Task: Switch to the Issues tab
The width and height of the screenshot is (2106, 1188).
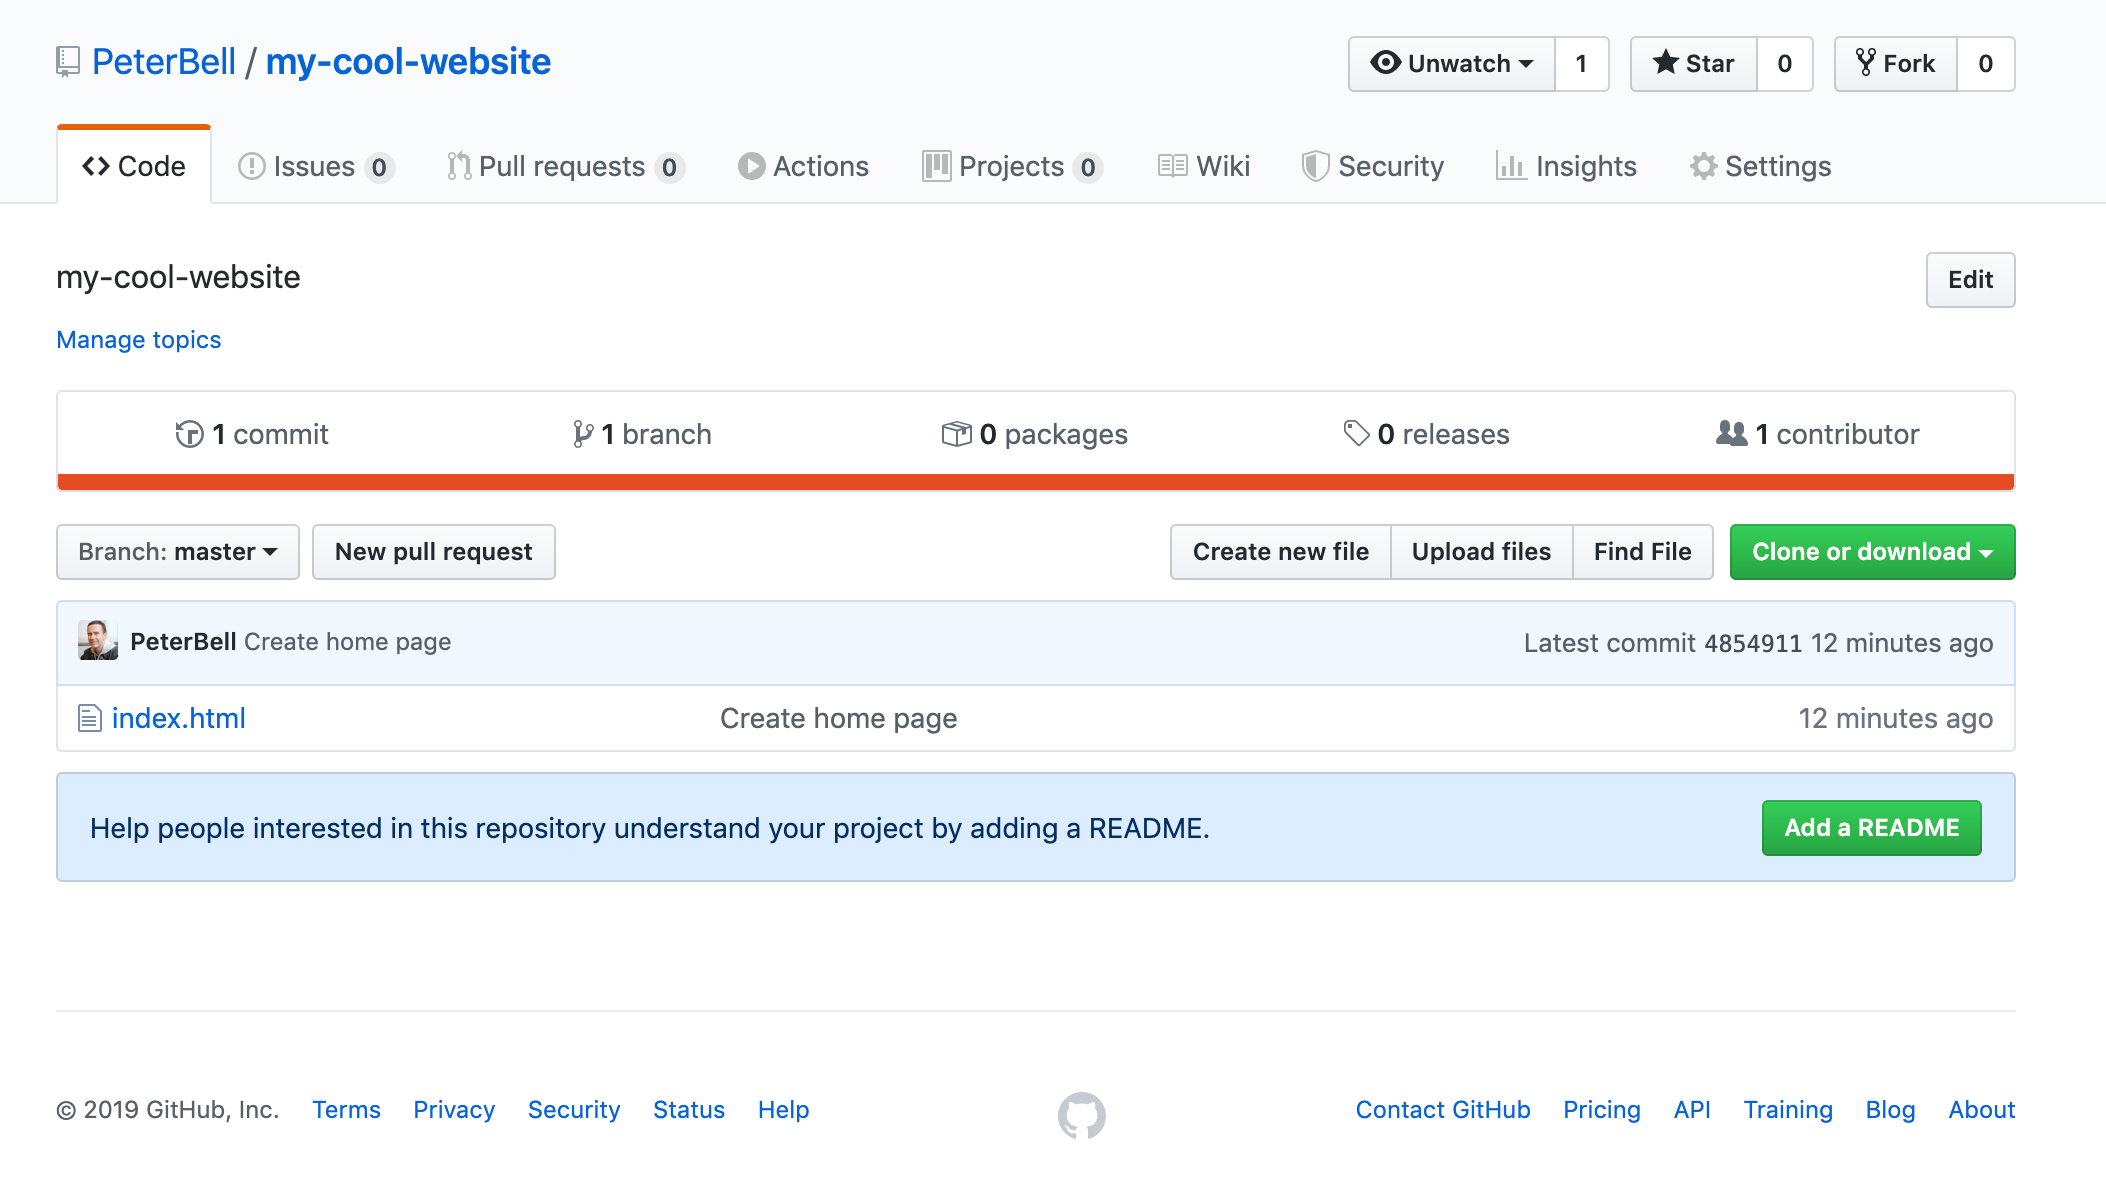Action: (x=314, y=166)
